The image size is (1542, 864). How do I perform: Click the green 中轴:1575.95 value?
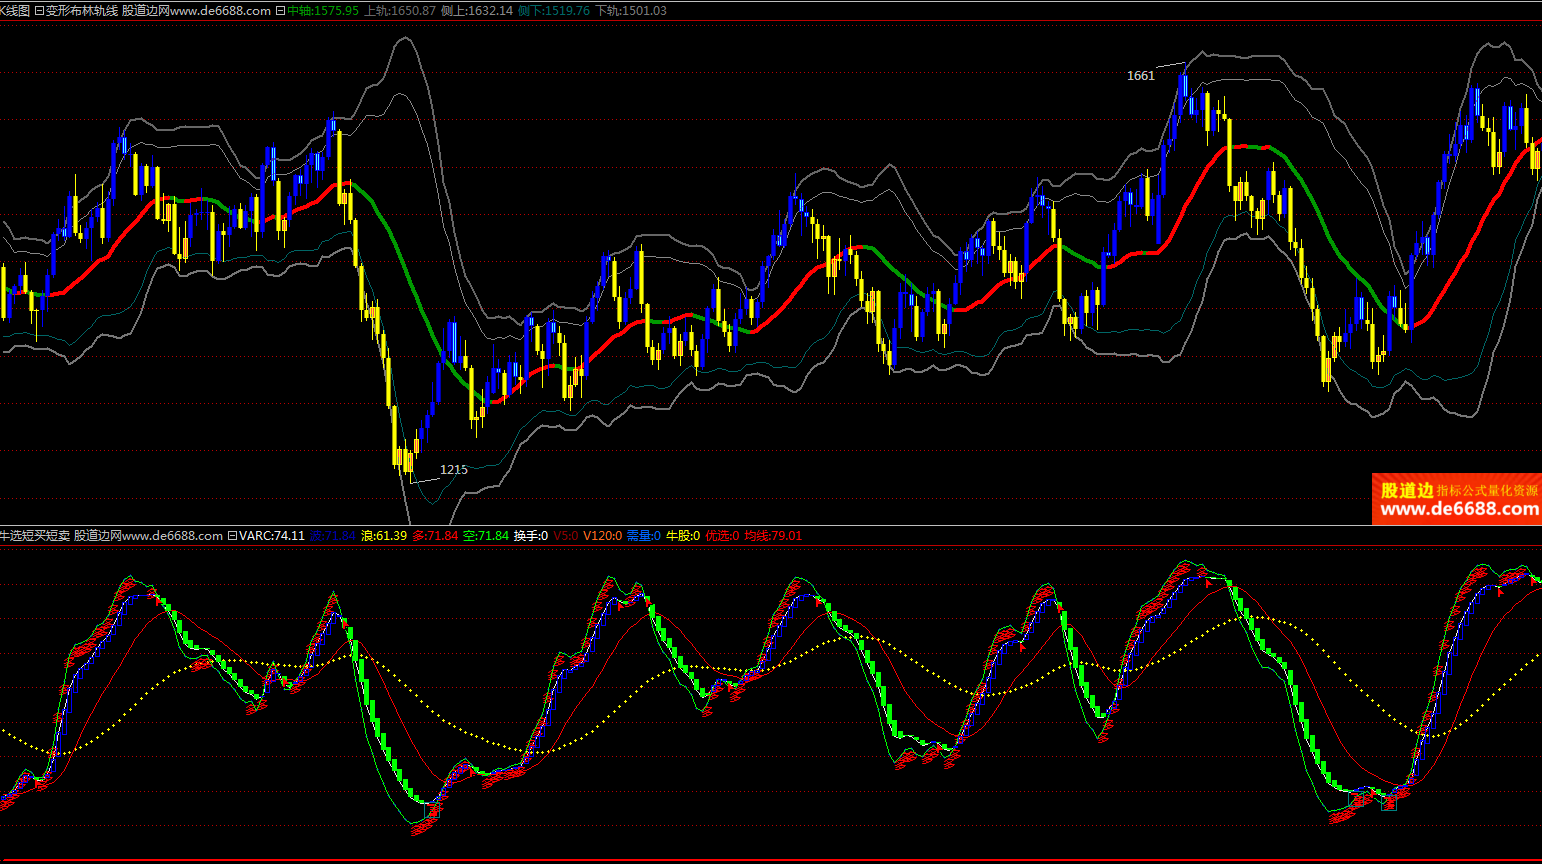pos(322,11)
